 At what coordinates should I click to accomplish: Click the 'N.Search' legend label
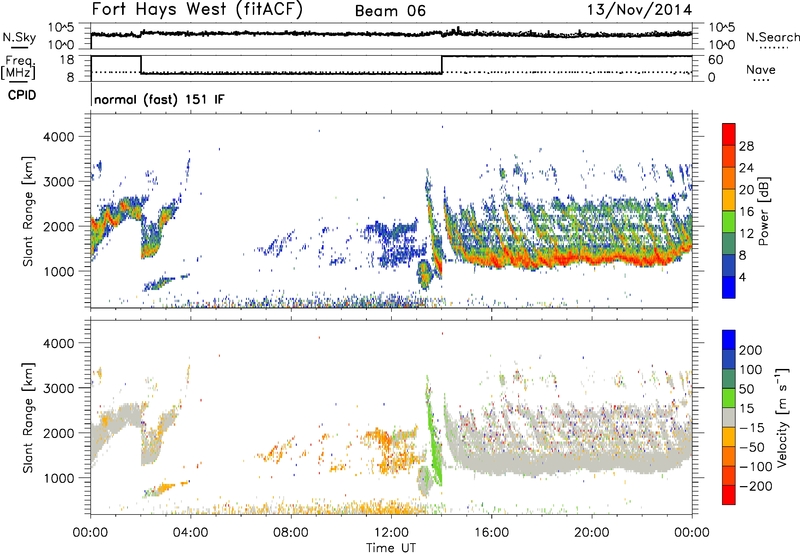pos(772,37)
